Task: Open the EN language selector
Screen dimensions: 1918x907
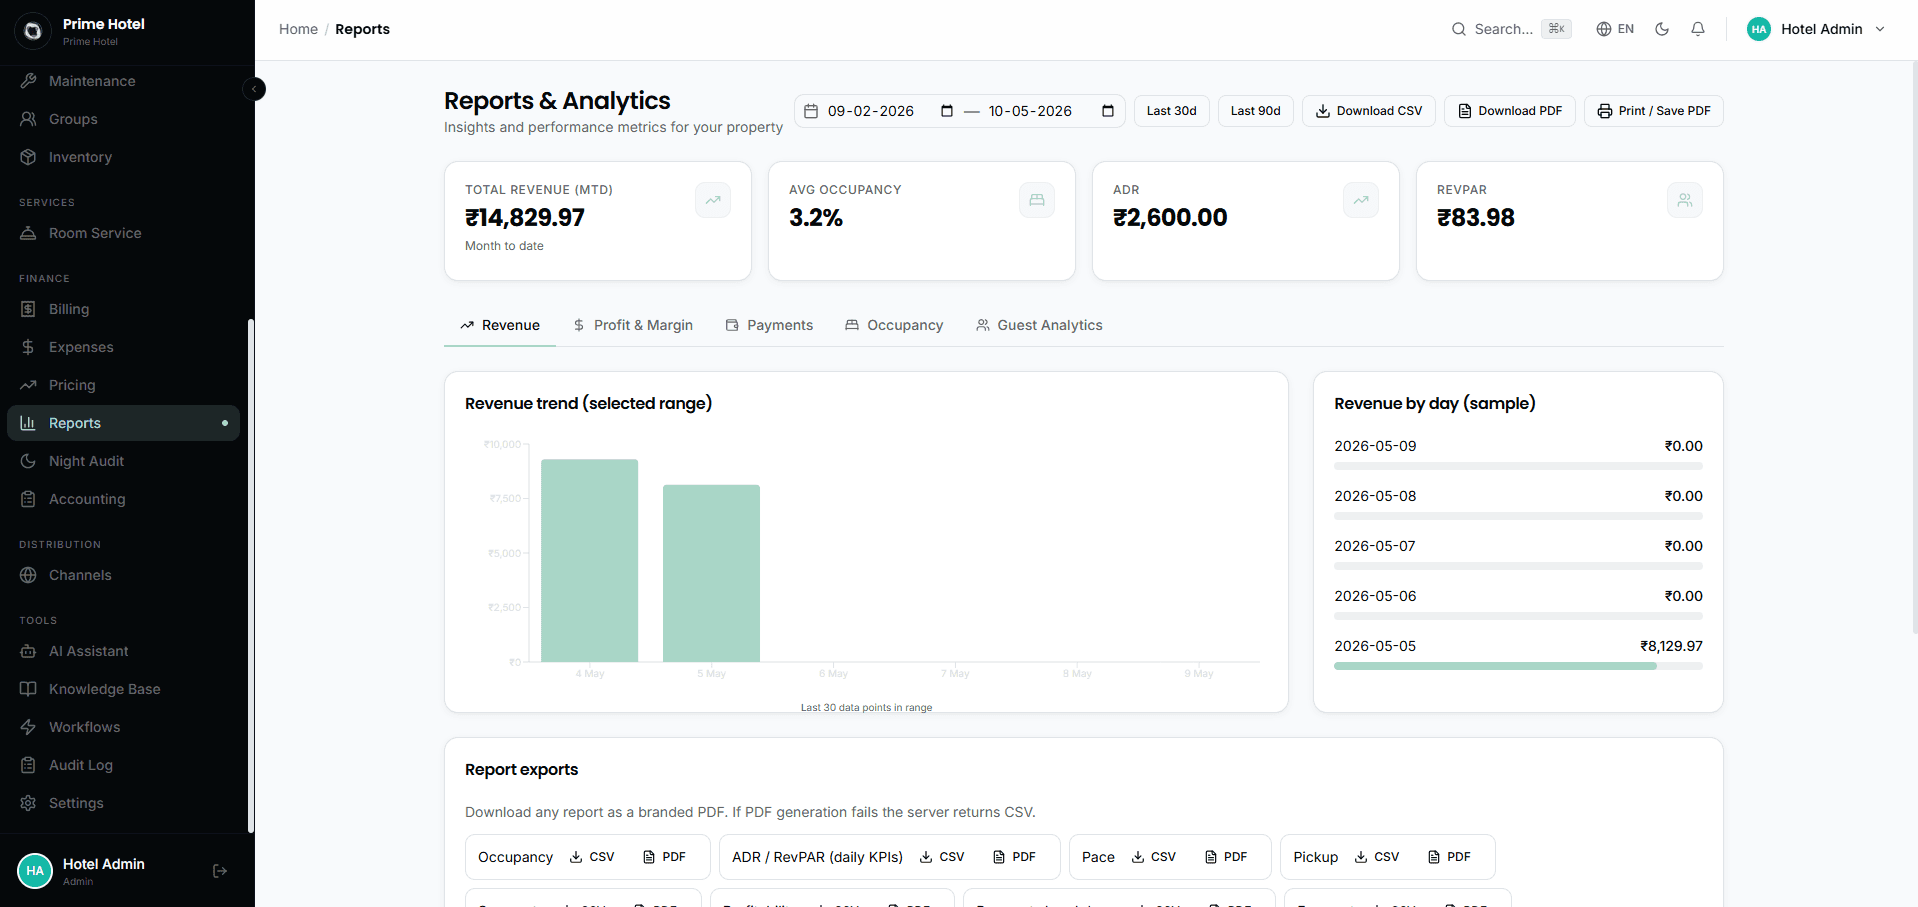Action: 1615,29
